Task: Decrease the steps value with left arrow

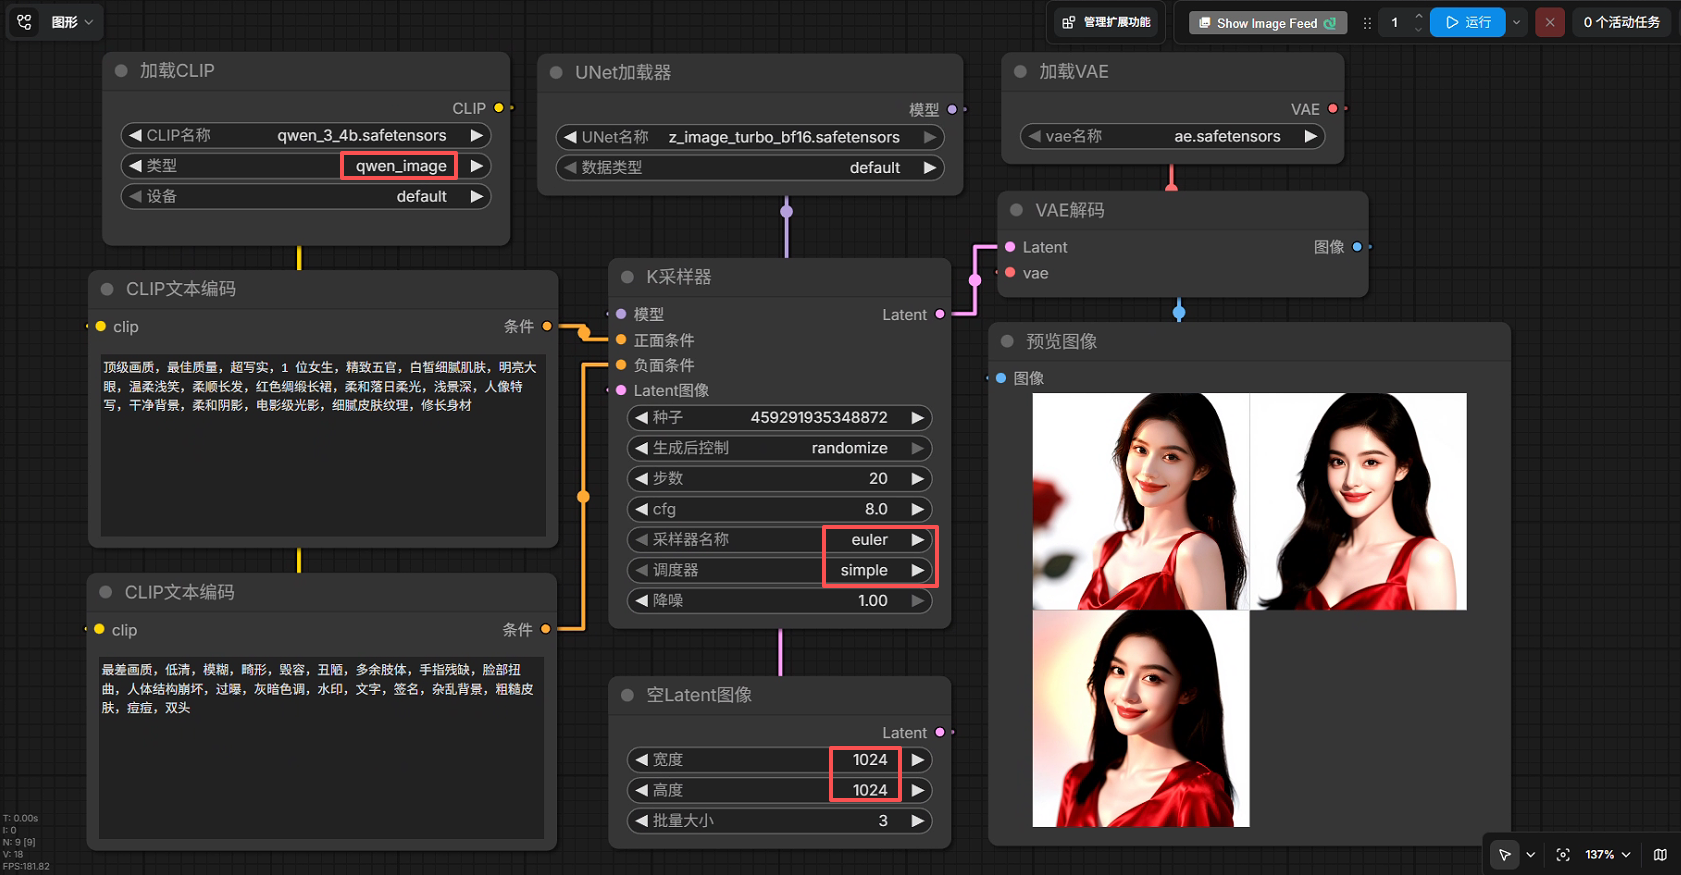Action: [641, 478]
